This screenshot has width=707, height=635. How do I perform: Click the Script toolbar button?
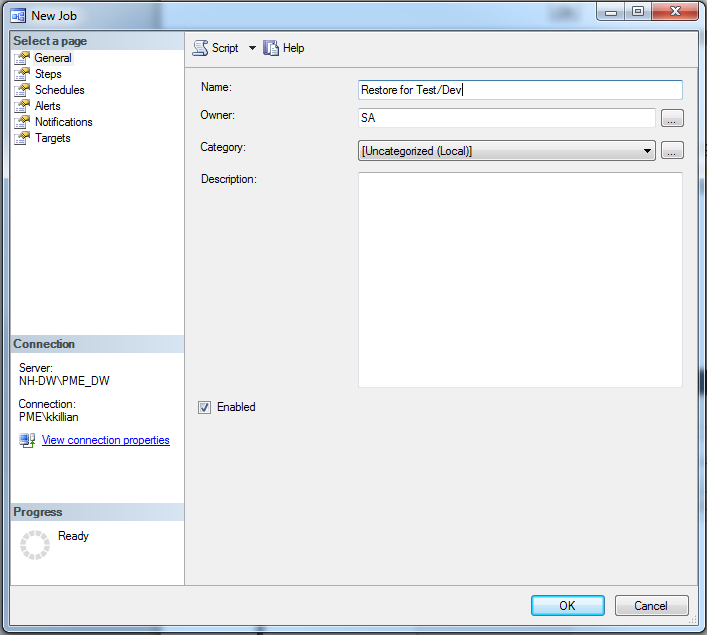pyautogui.click(x=216, y=48)
